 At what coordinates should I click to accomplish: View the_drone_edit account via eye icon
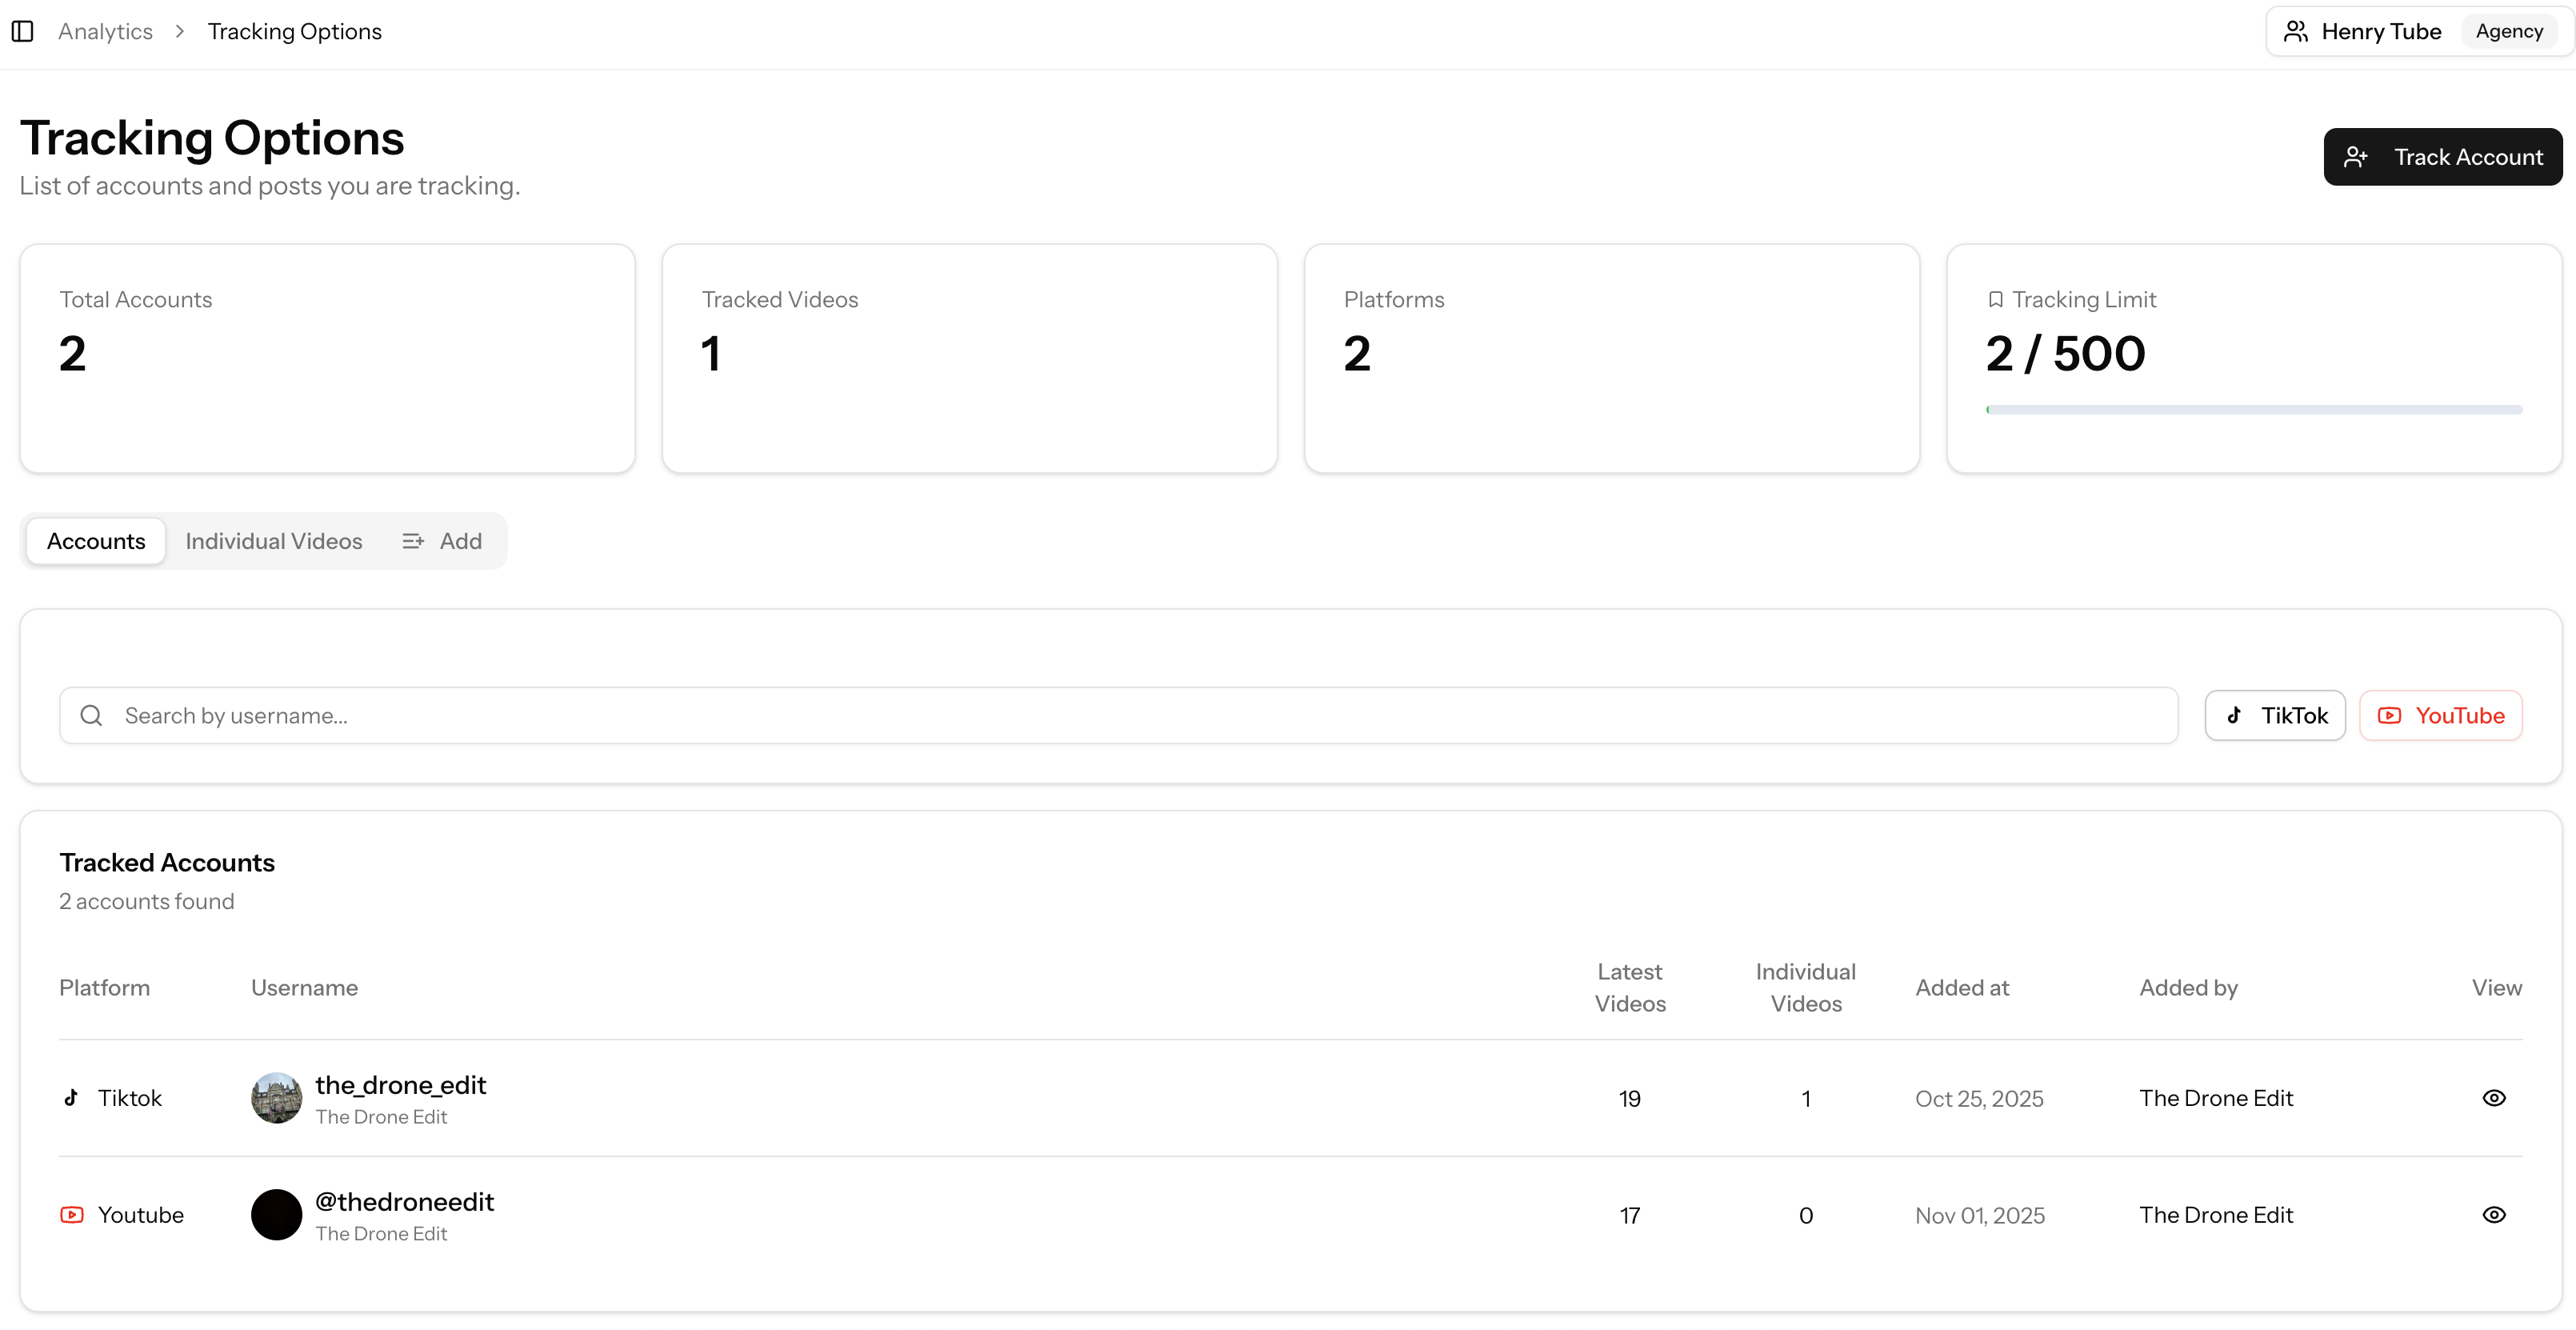(2494, 1098)
